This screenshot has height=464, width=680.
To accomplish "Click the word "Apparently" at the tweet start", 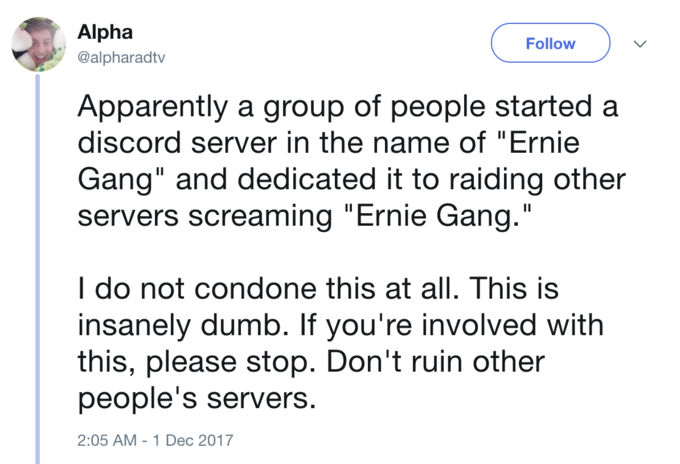I will [x=153, y=107].
